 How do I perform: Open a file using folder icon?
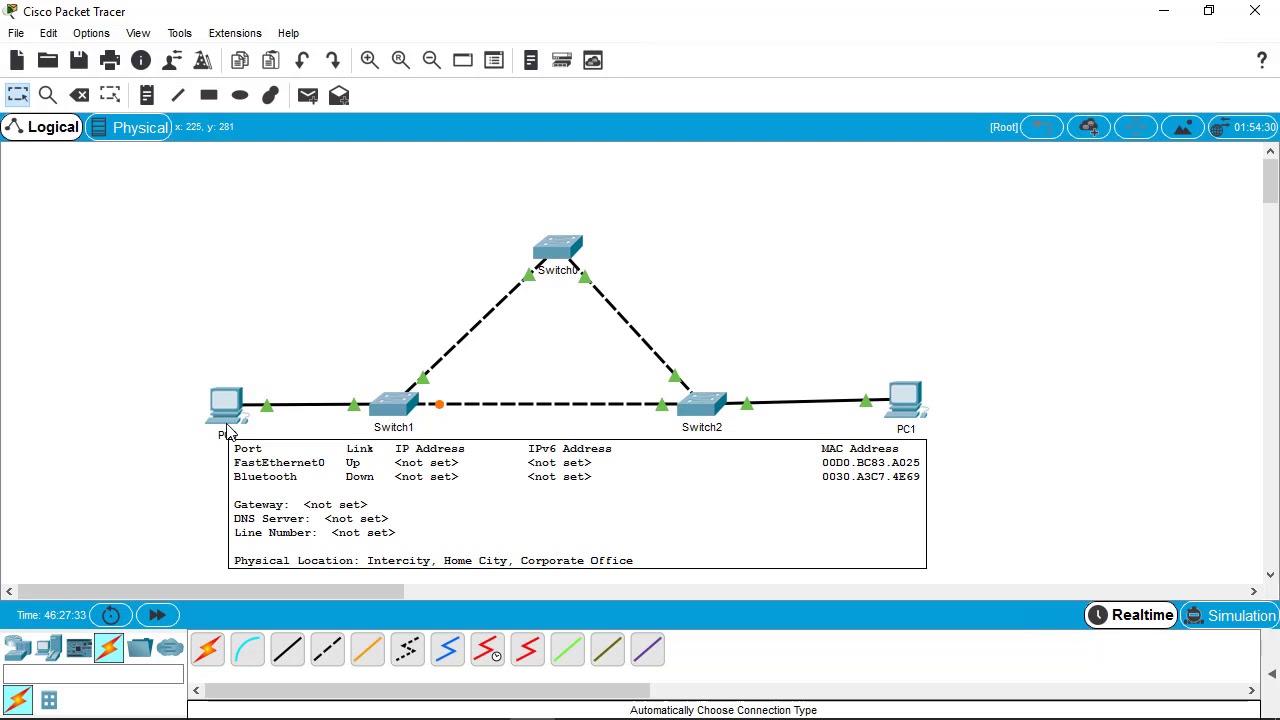point(47,61)
